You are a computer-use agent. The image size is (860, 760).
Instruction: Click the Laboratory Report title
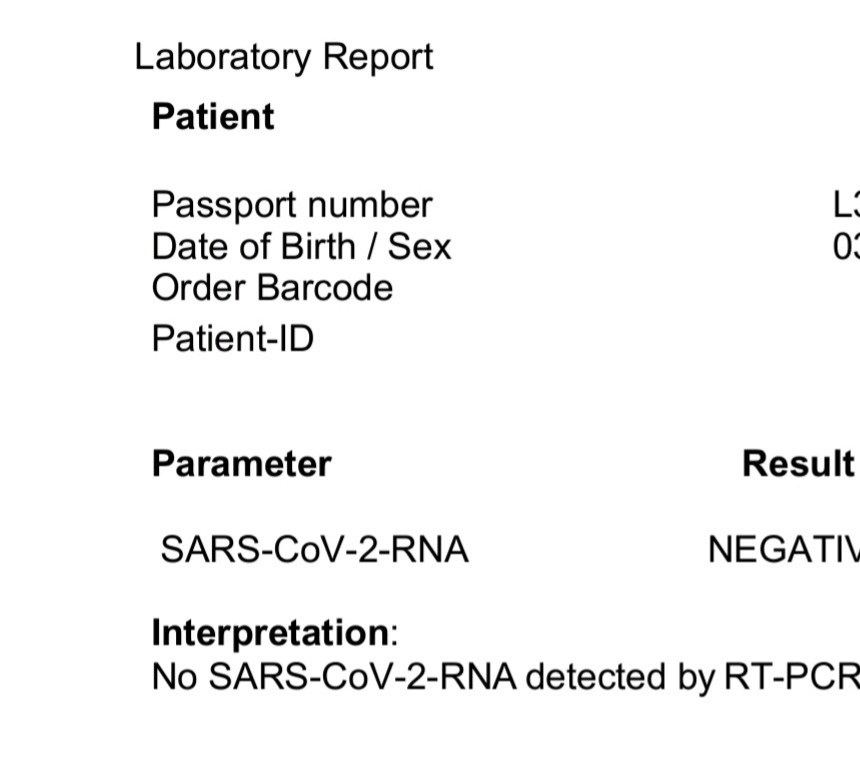point(284,57)
